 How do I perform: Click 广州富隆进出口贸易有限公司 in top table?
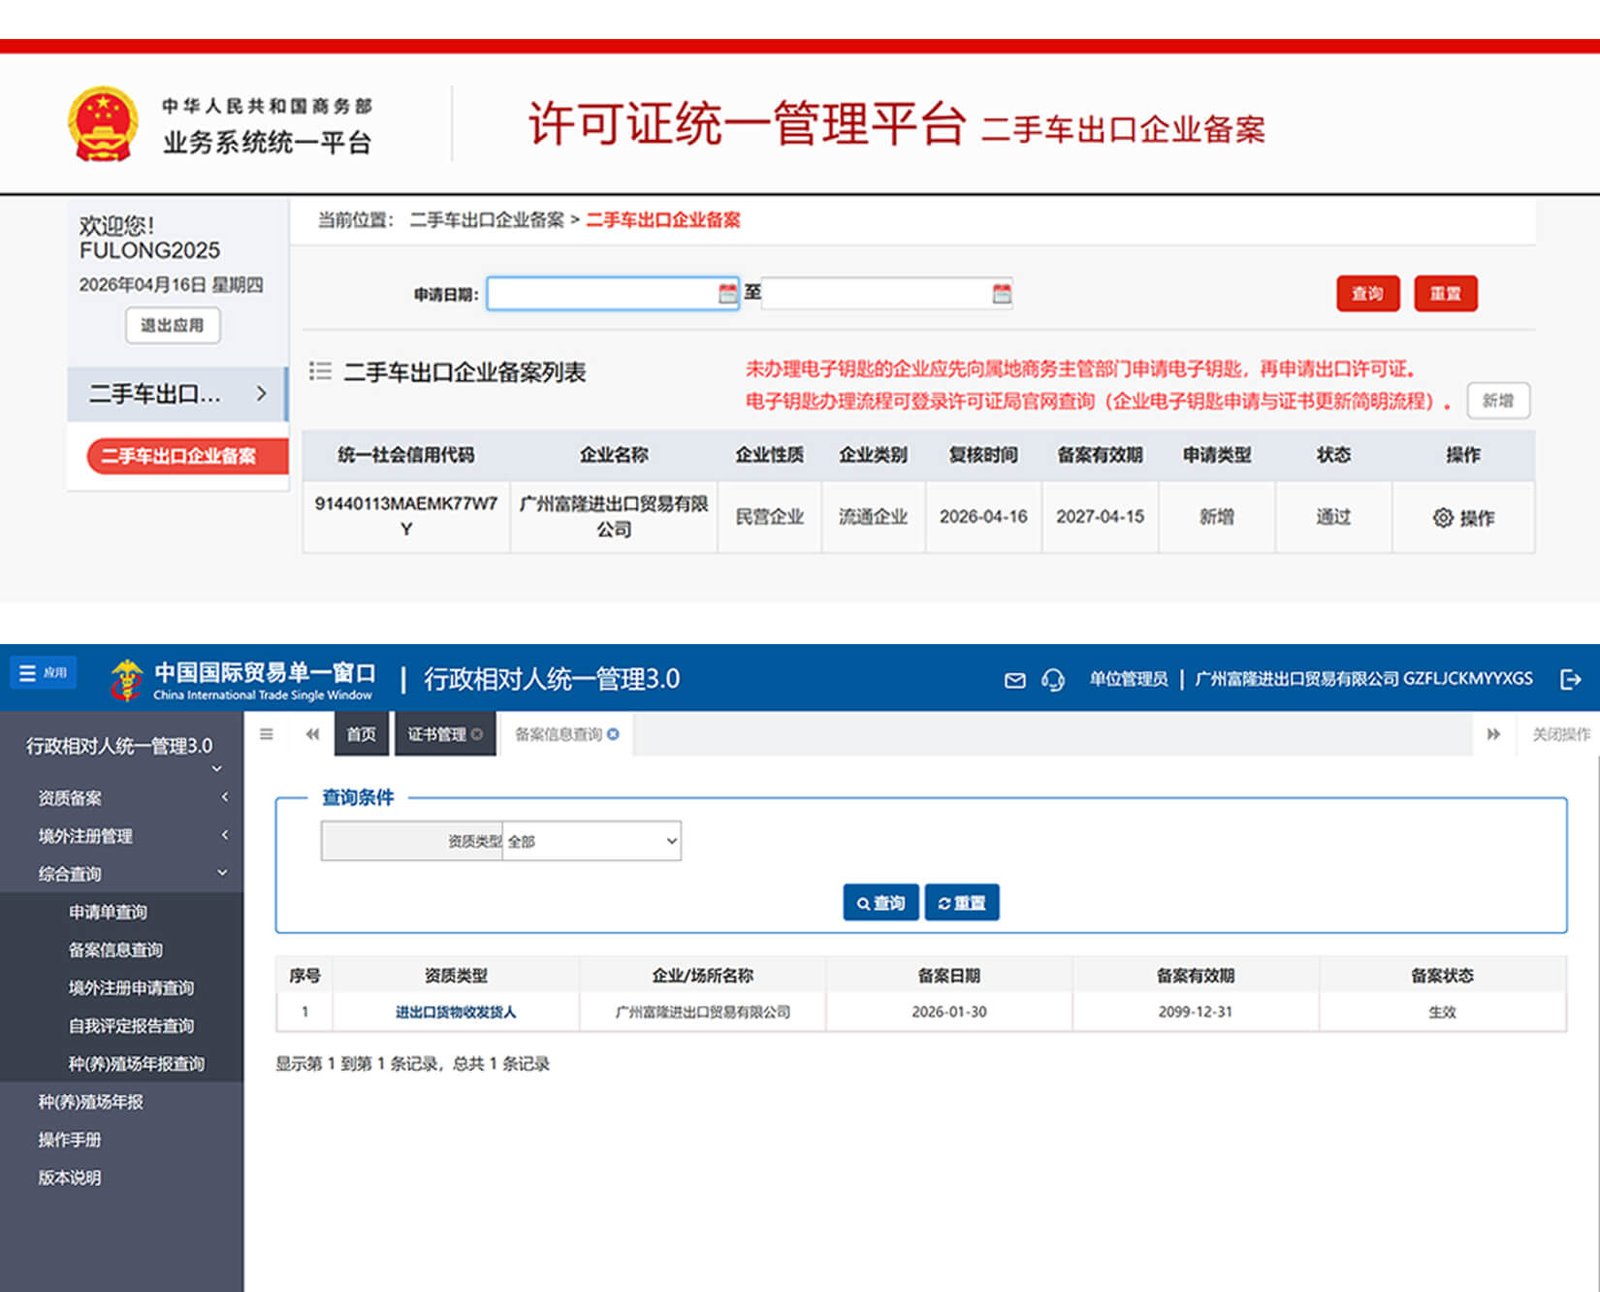[614, 516]
